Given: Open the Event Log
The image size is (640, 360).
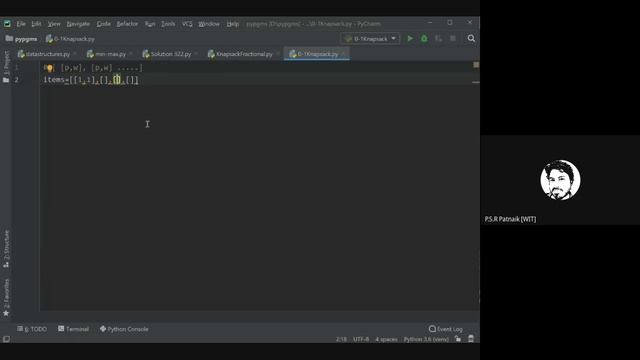Looking at the screenshot, I should pyautogui.click(x=446, y=329).
